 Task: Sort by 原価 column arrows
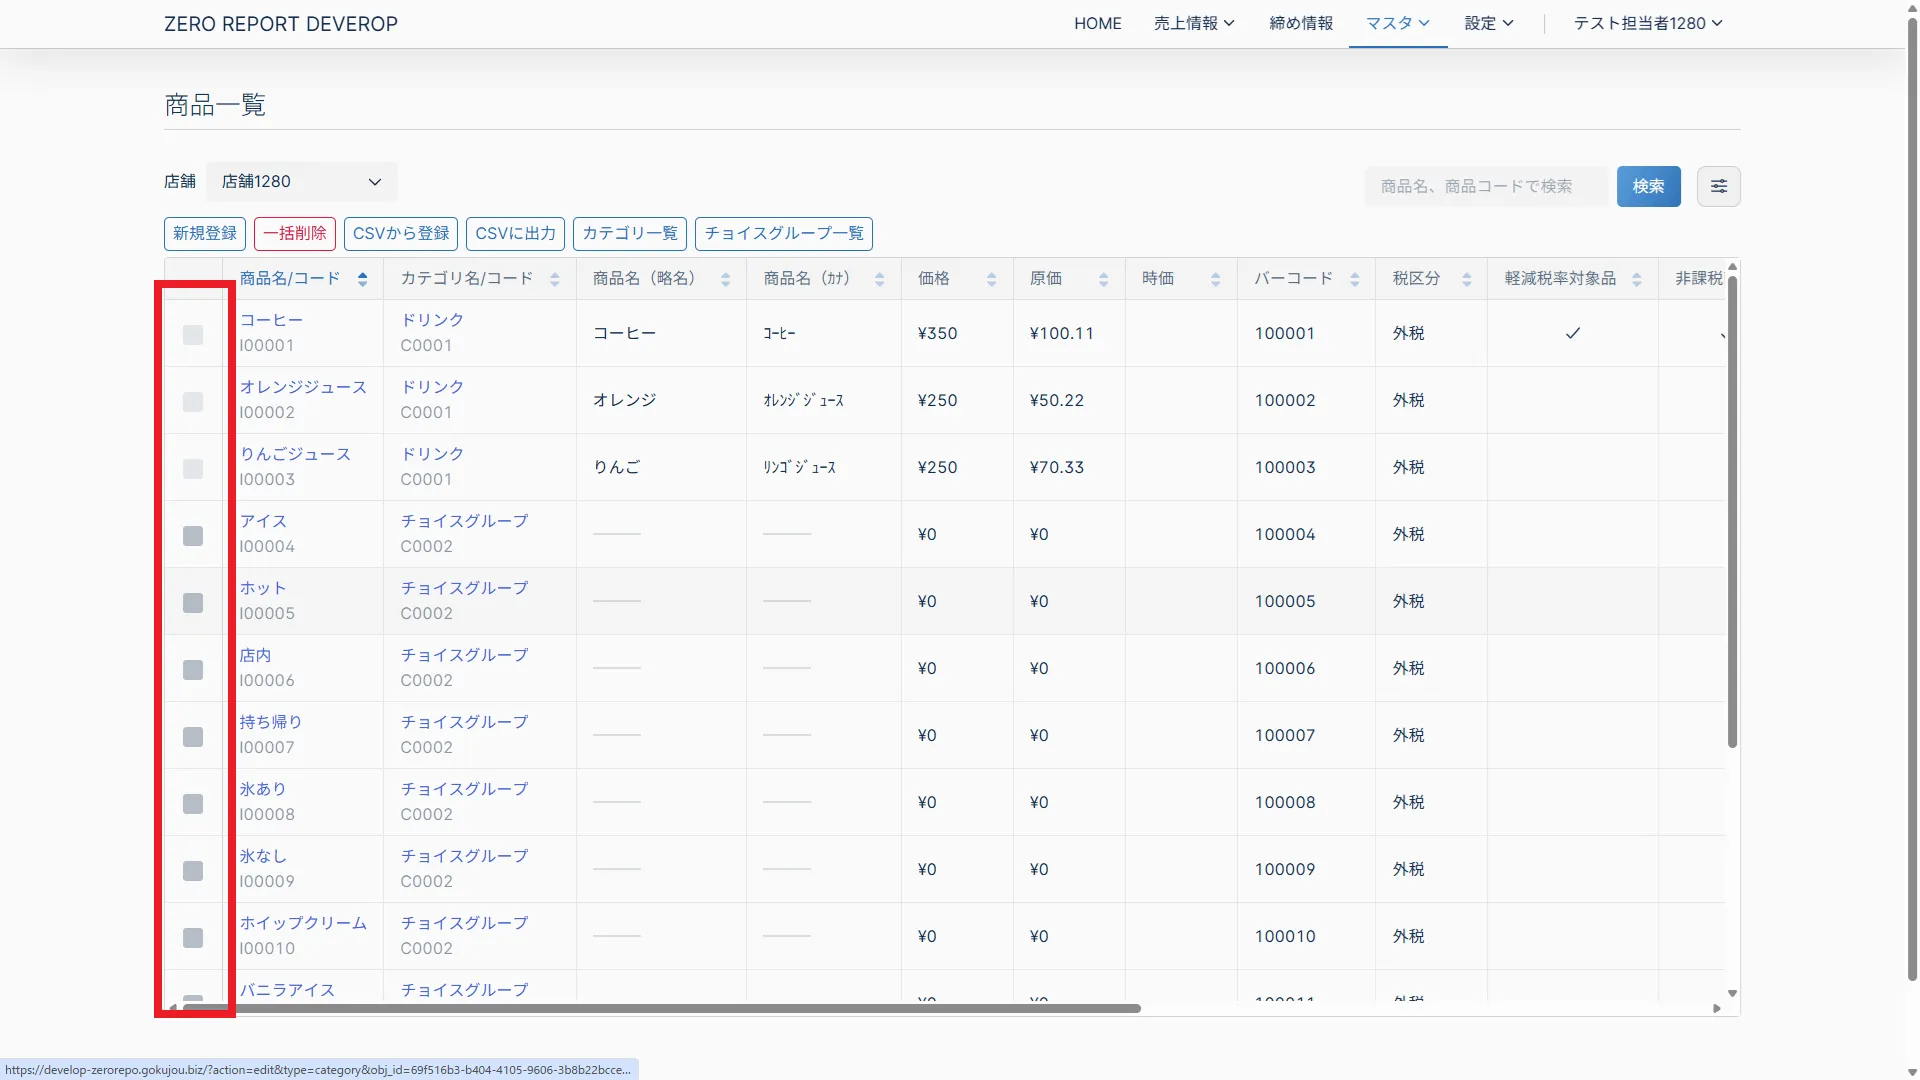coord(1103,279)
